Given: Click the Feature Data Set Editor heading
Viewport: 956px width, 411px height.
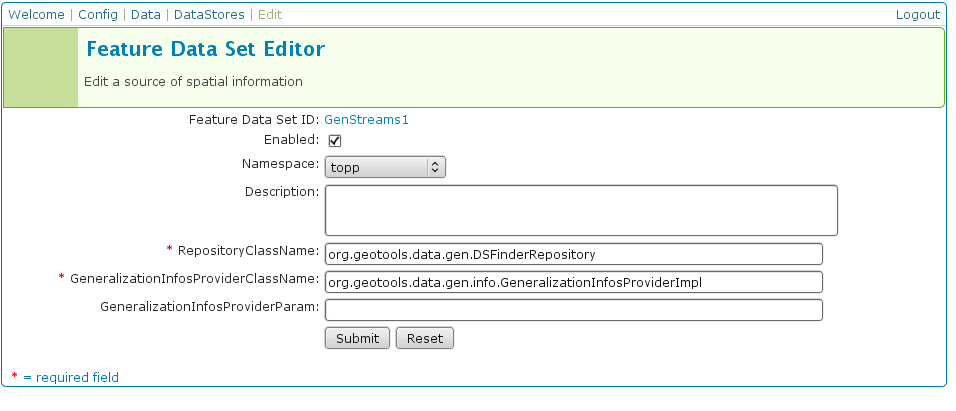Looking at the screenshot, I should click(205, 49).
